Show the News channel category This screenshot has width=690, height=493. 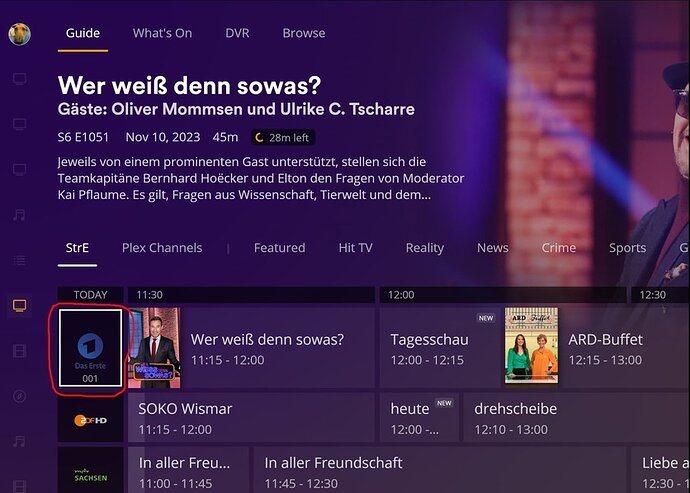point(492,248)
